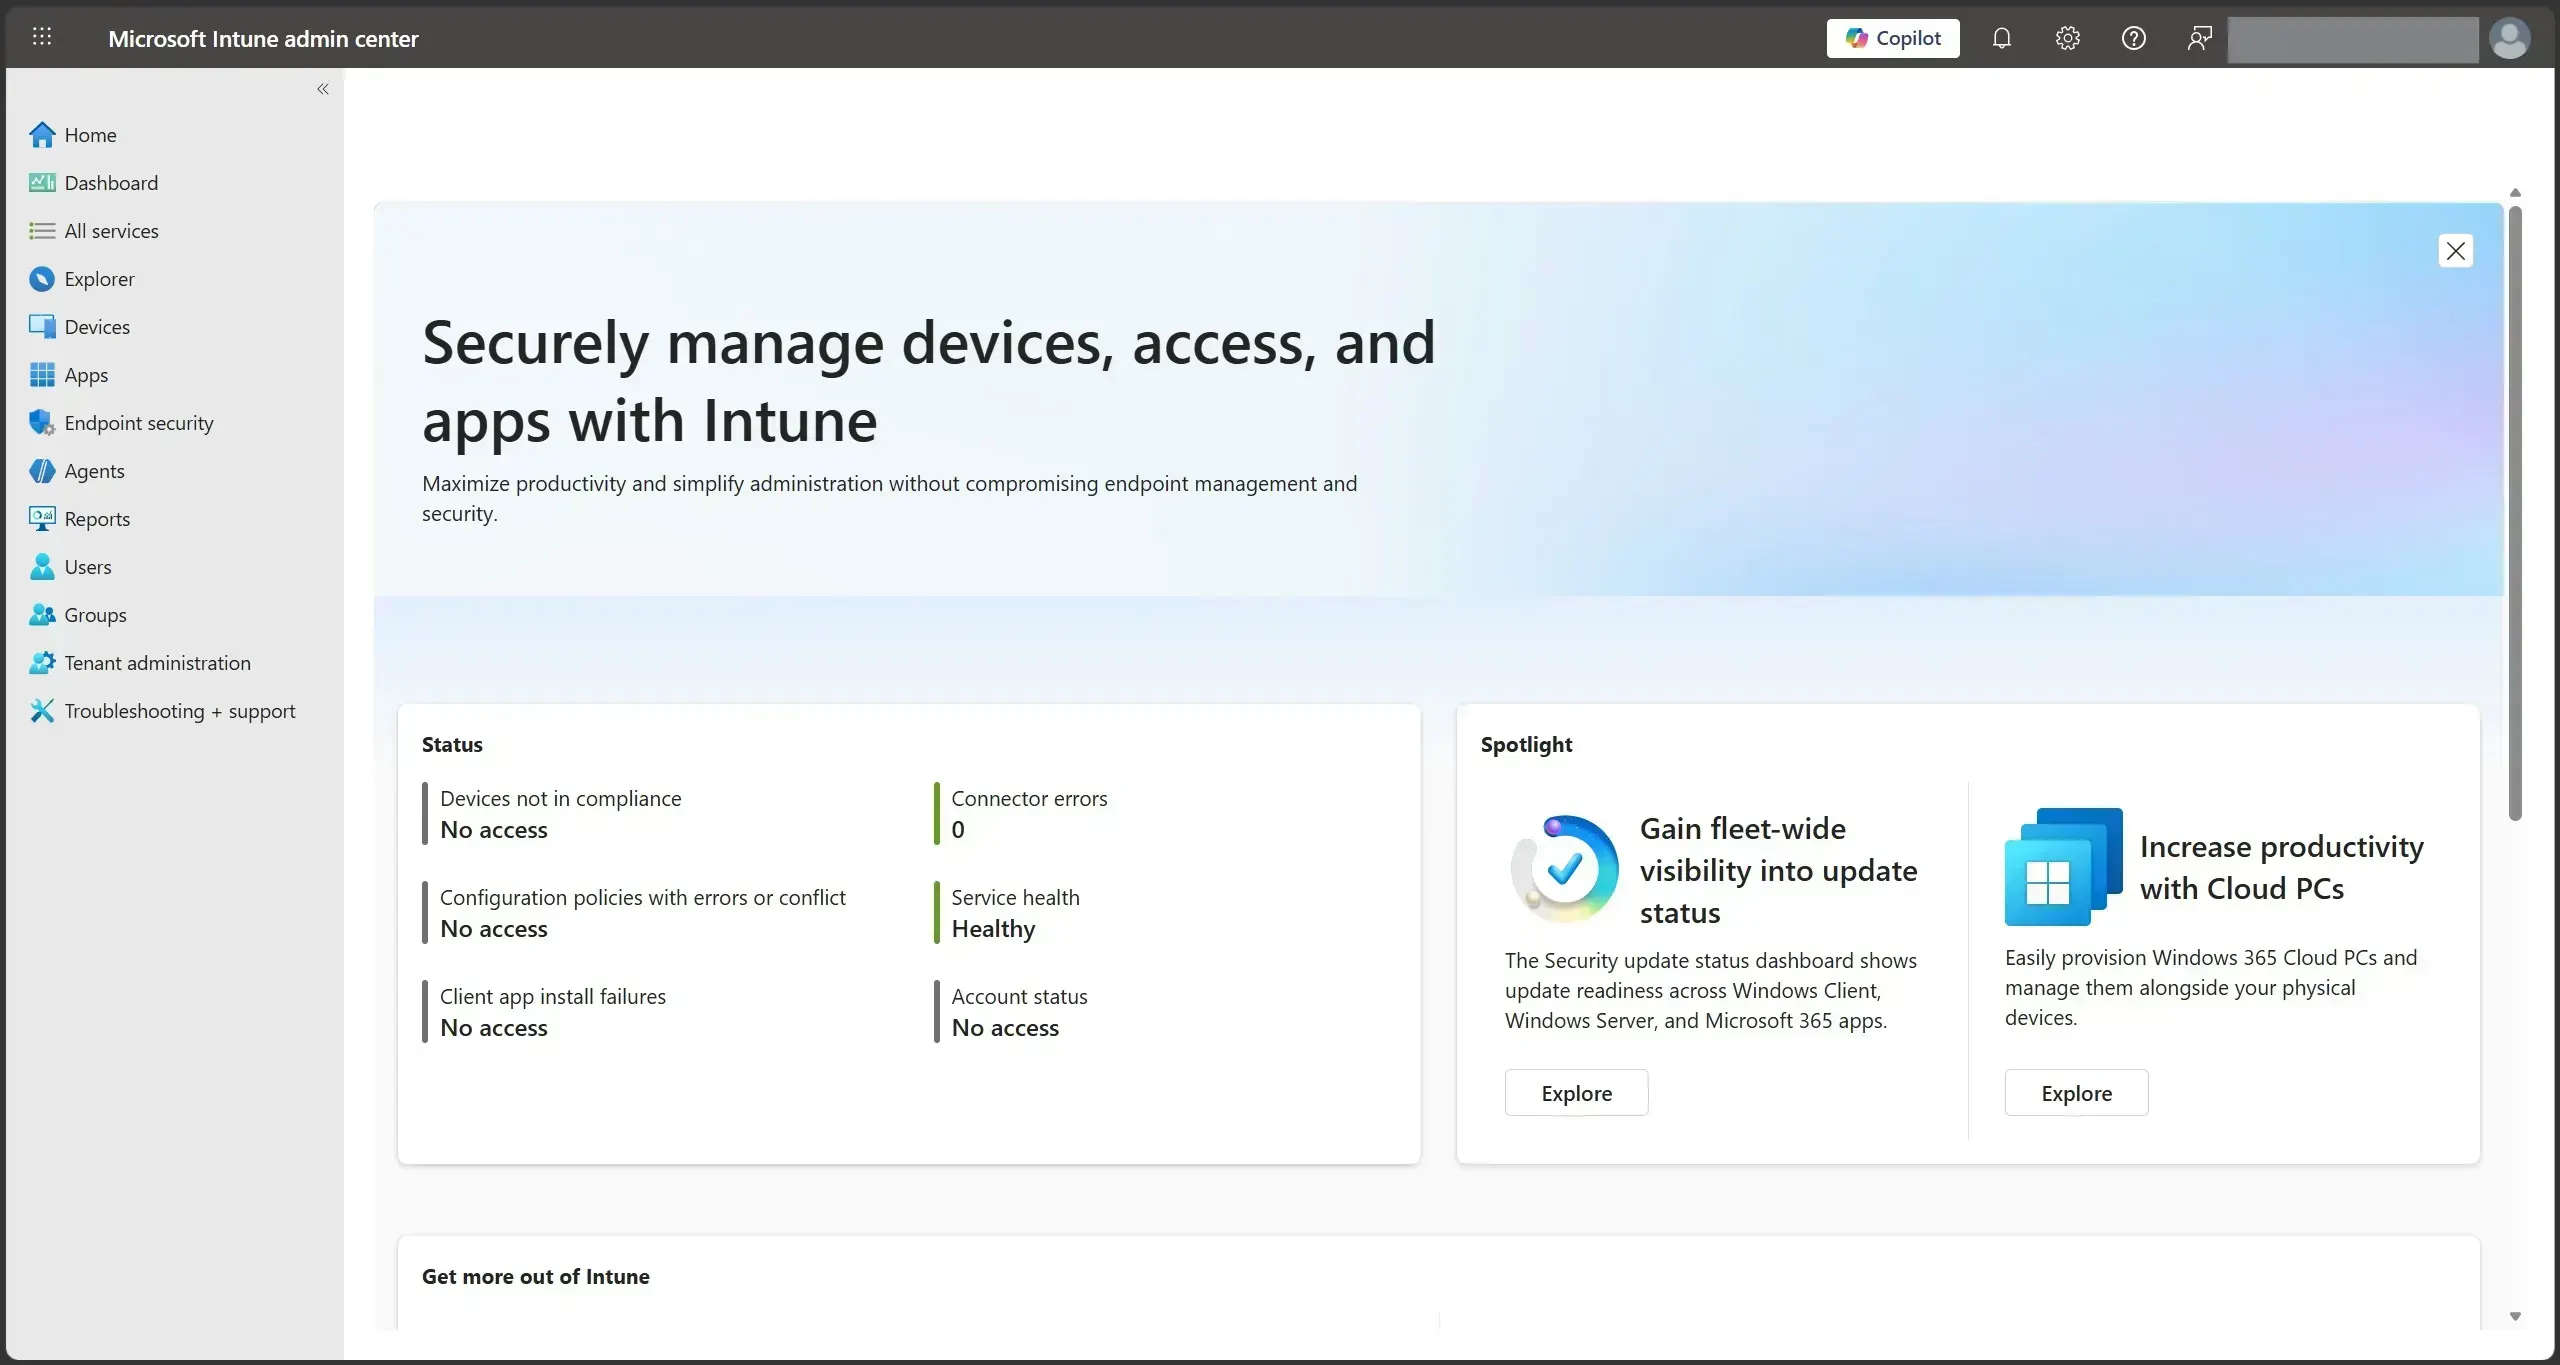The width and height of the screenshot is (2560, 1365).
Task: Click the Devices monitor icon
Action: (42, 327)
